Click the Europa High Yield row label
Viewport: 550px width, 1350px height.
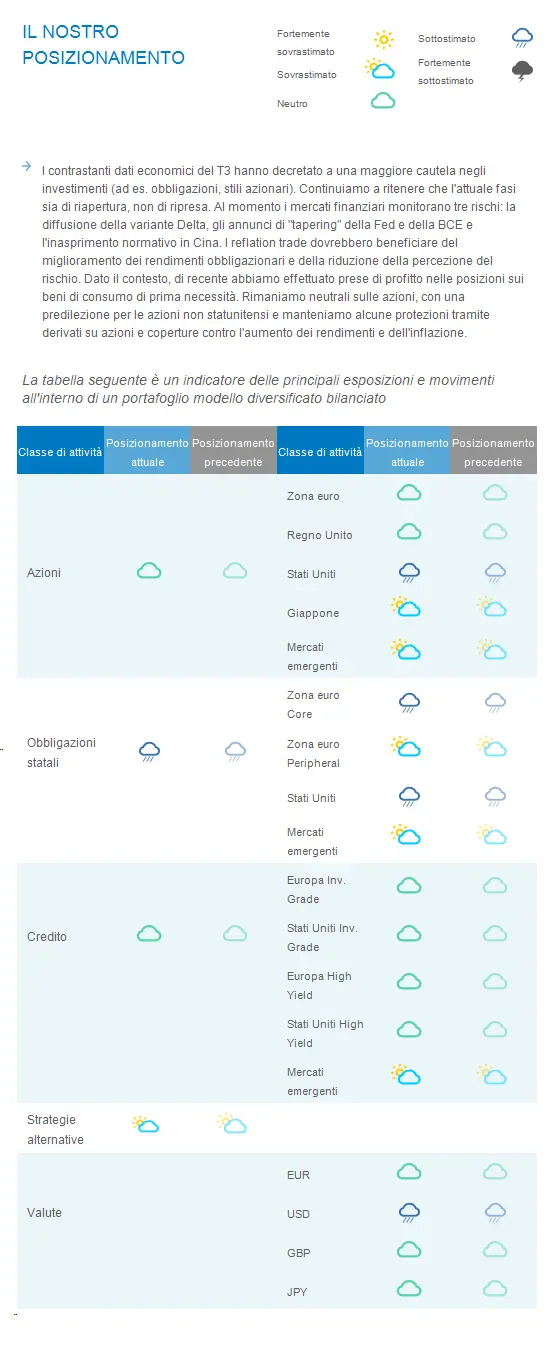(319, 985)
